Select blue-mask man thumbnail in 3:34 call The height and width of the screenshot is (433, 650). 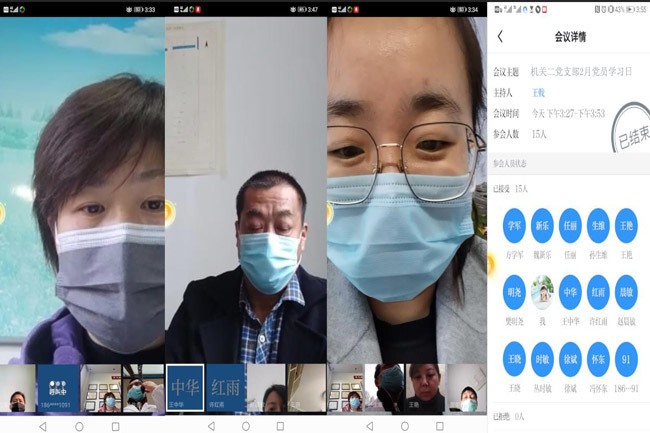click(x=467, y=388)
